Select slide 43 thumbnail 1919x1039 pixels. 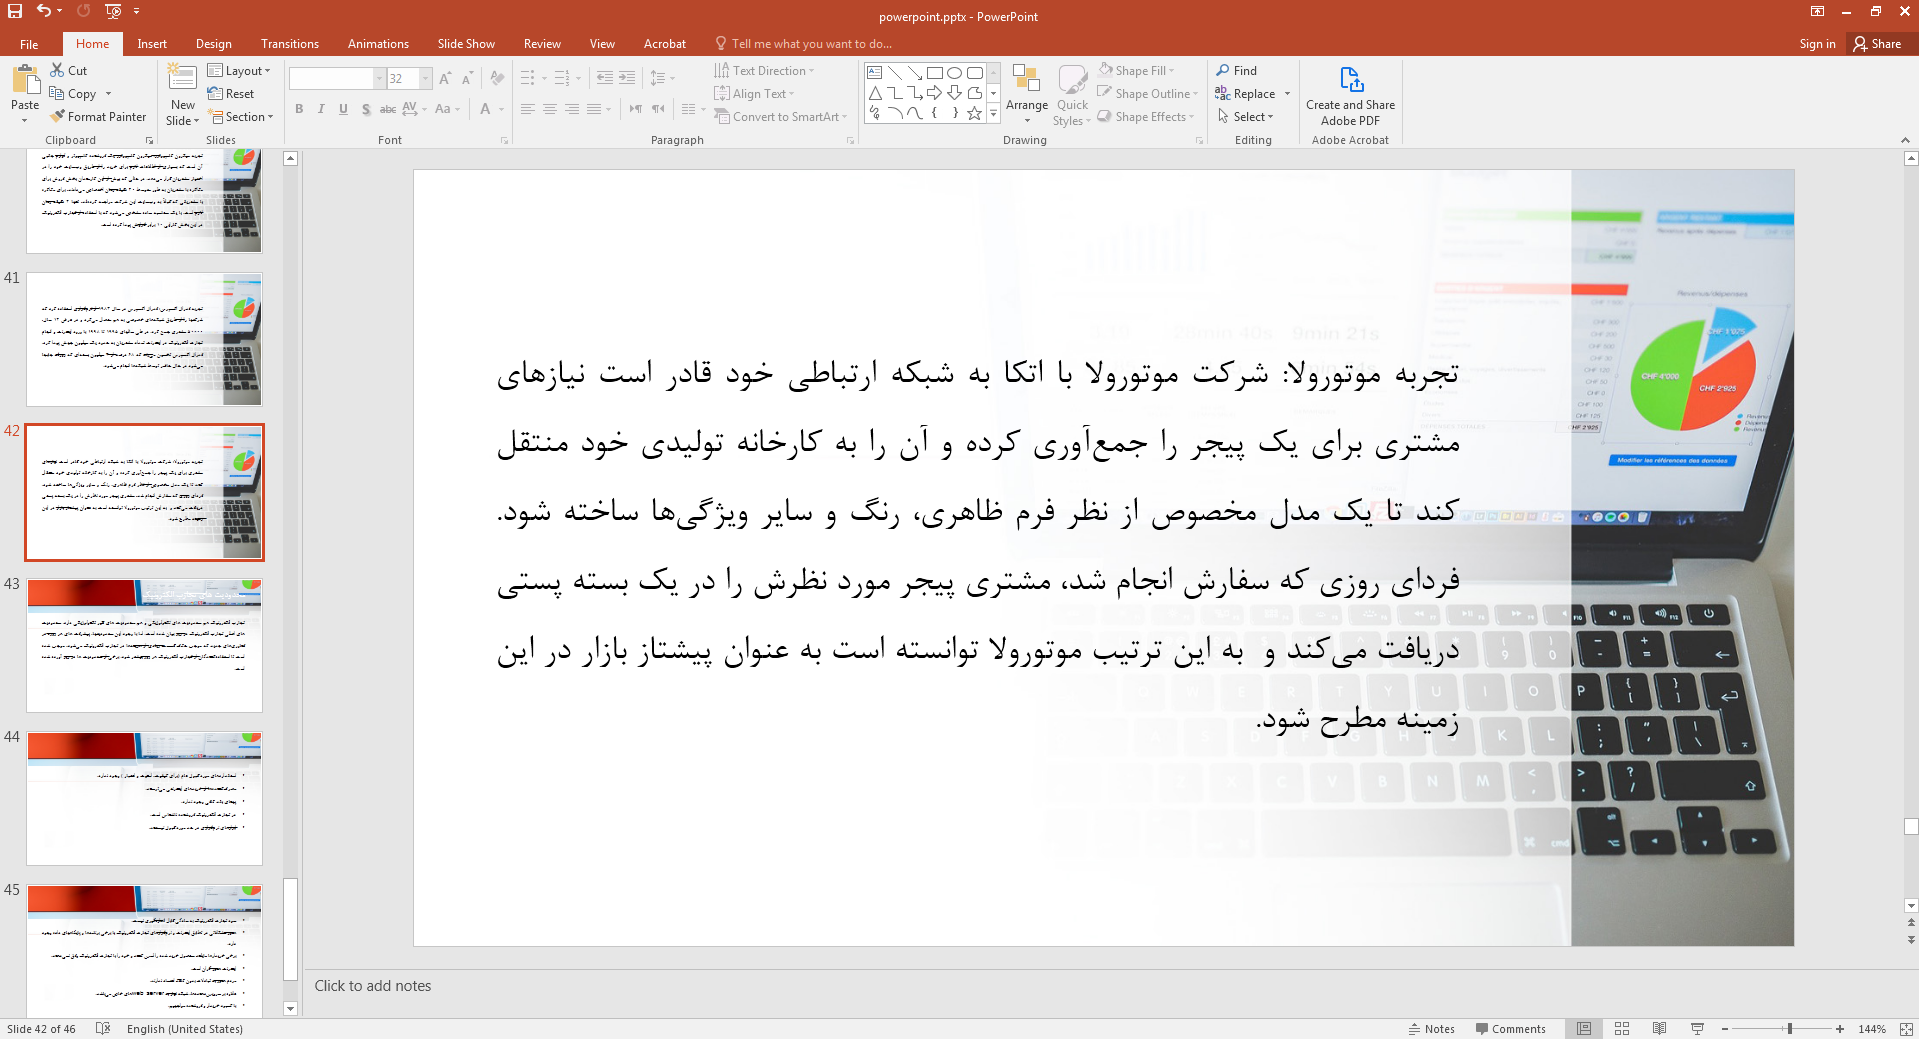click(x=144, y=645)
